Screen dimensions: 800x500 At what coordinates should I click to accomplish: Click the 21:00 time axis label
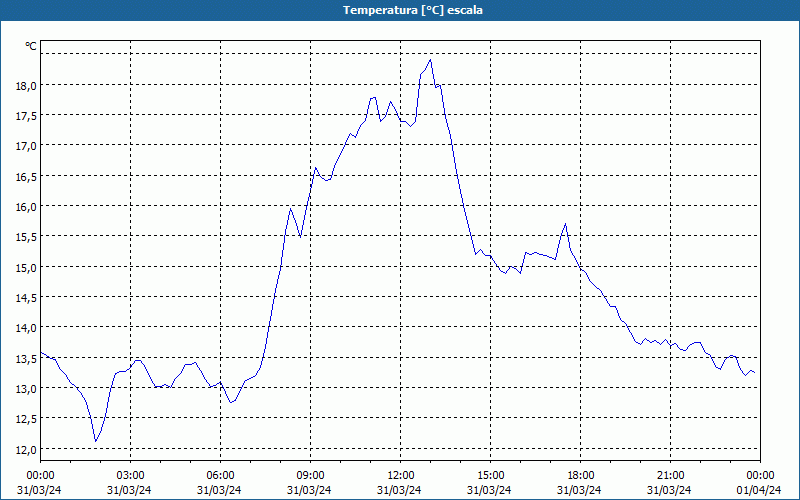669,476
